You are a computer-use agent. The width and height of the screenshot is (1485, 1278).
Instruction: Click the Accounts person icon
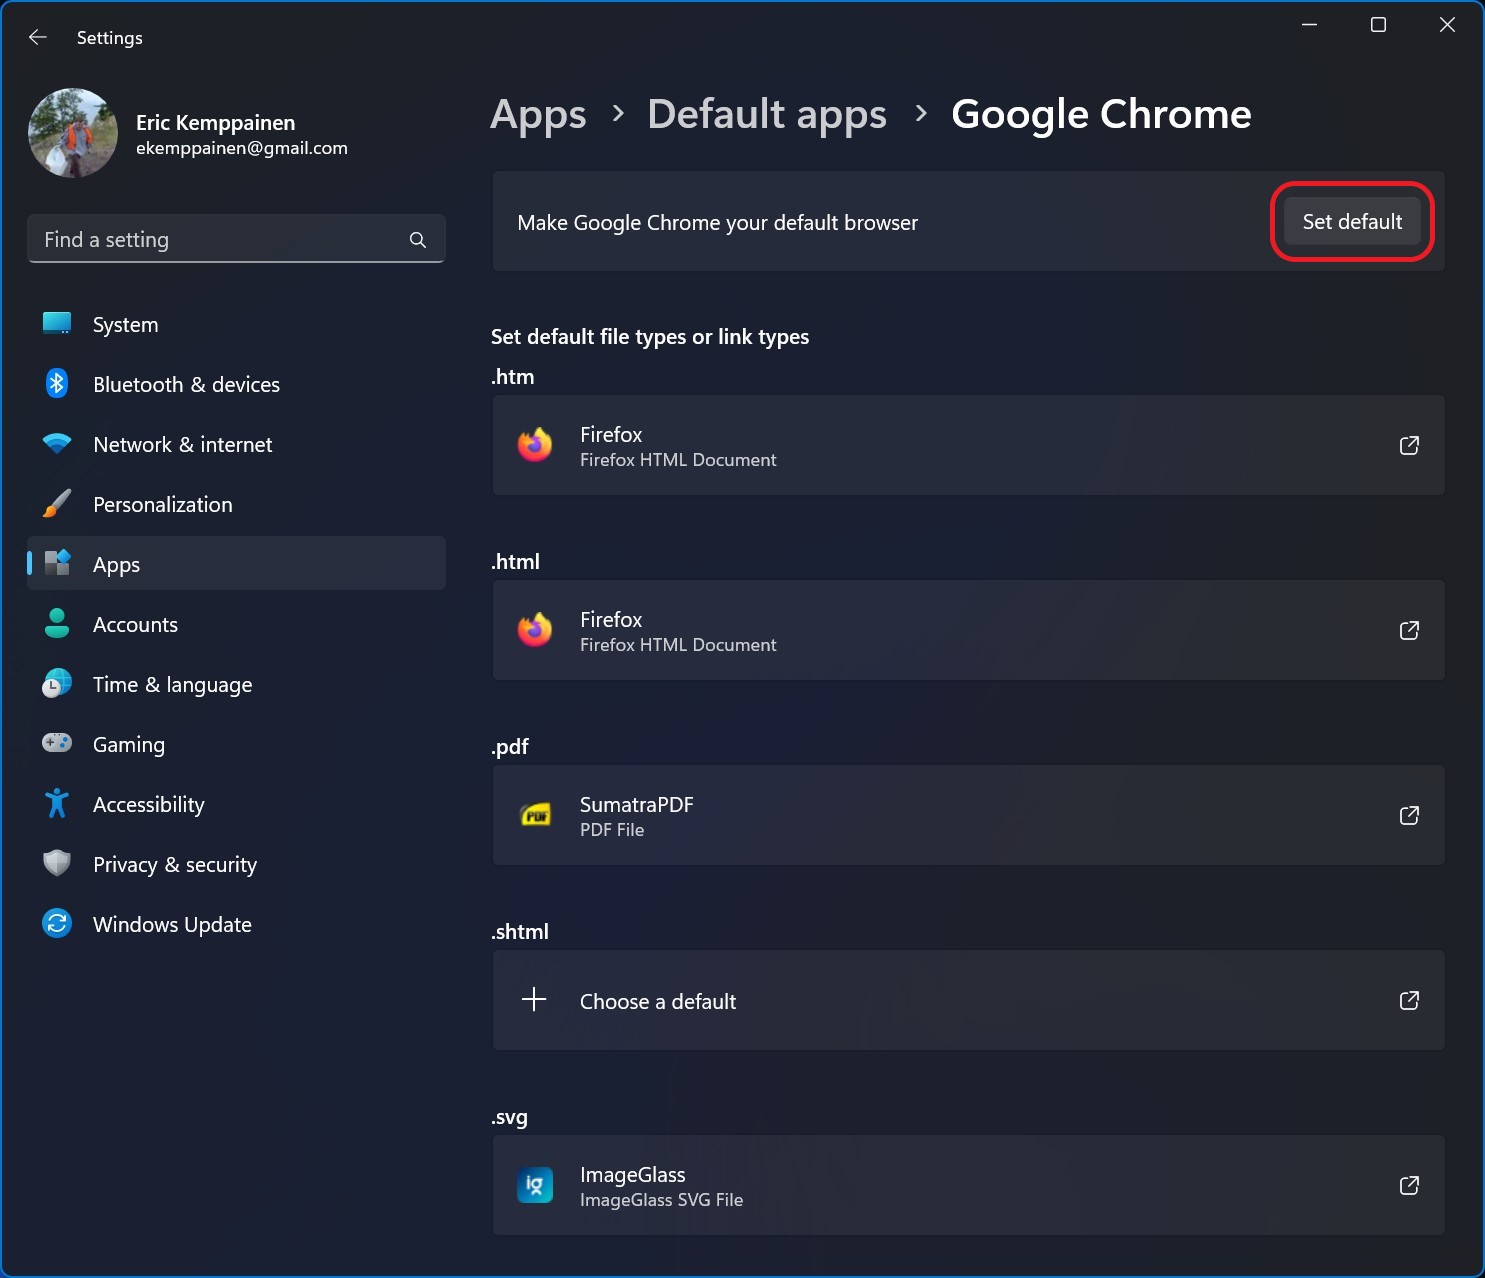(57, 624)
